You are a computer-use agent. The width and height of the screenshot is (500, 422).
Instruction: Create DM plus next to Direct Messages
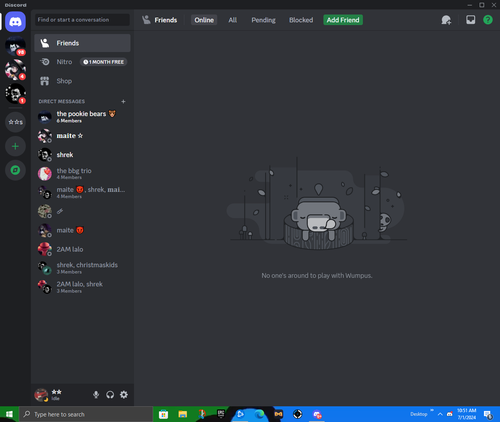click(123, 101)
